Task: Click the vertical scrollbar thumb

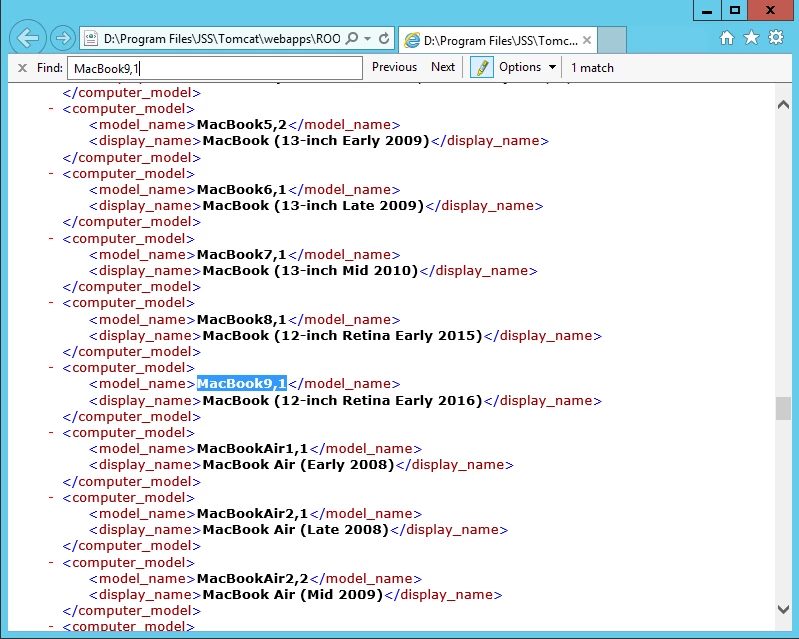Action: (783, 409)
